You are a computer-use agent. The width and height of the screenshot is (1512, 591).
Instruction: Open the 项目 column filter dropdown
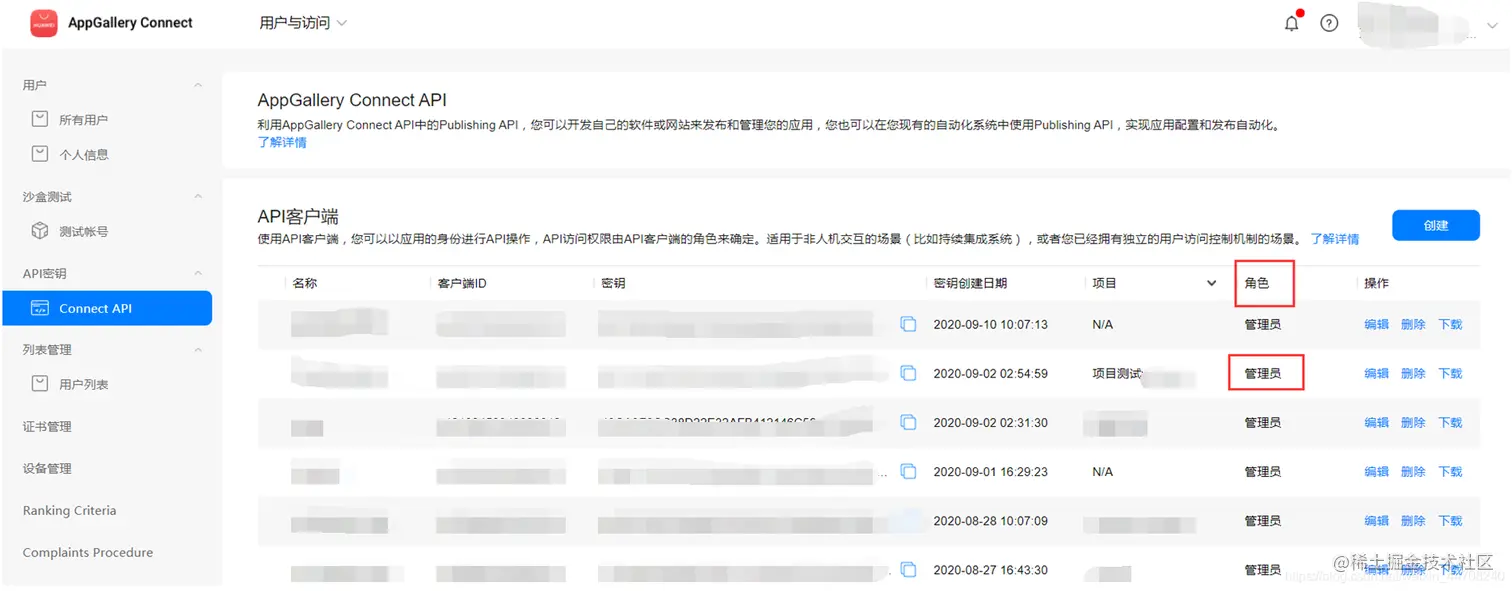(1212, 283)
